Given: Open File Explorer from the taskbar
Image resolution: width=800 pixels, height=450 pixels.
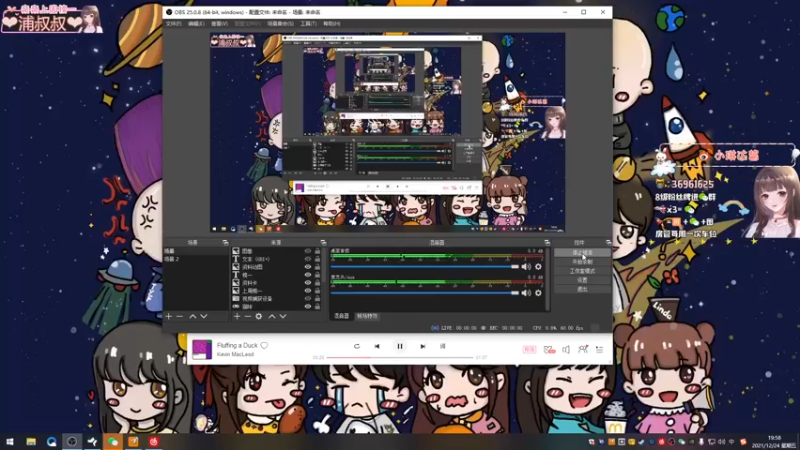Looking at the screenshot, I should (31, 441).
